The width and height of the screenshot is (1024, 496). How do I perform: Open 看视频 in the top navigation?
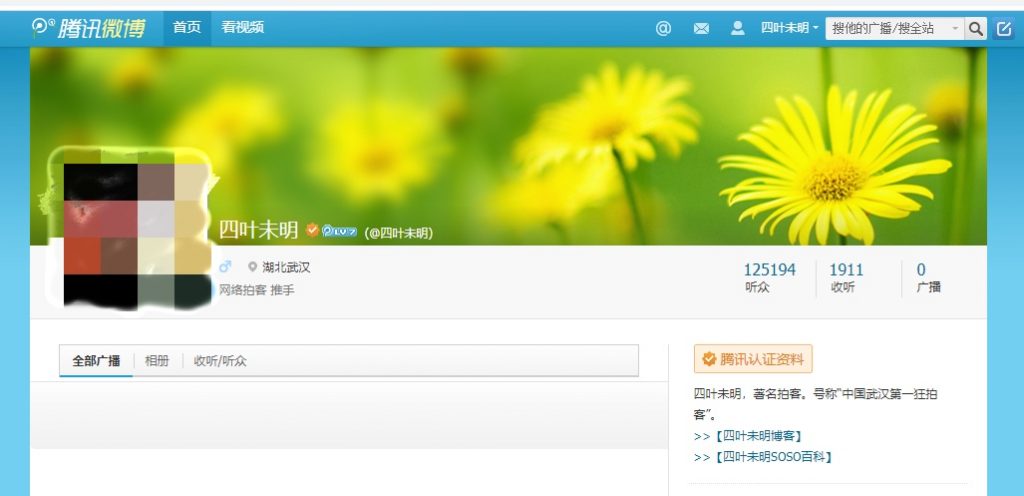click(243, 28)
